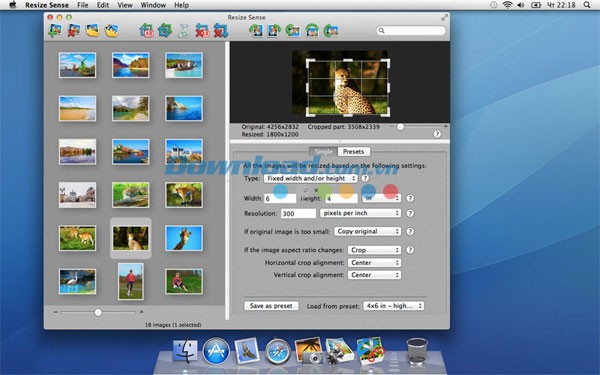Open the Horizontal crop alignment dropdown
Screen dimensions: 600x375
tap(374, 263)
